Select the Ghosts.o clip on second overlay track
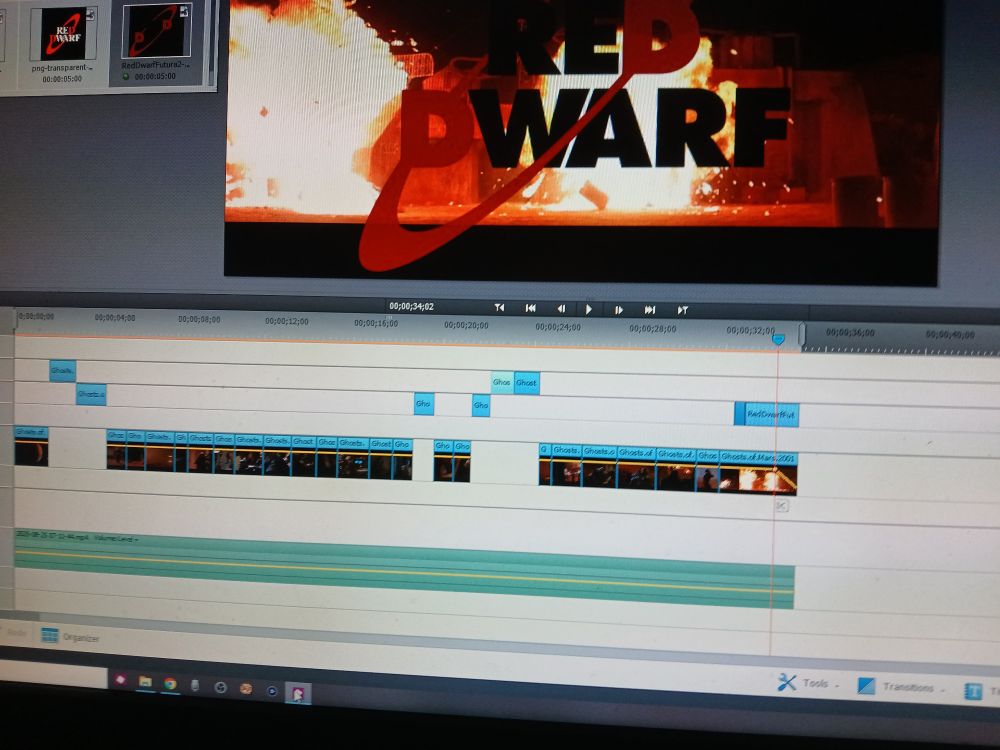The width and height of the screenshot is (1000, 750). [91, 394]
